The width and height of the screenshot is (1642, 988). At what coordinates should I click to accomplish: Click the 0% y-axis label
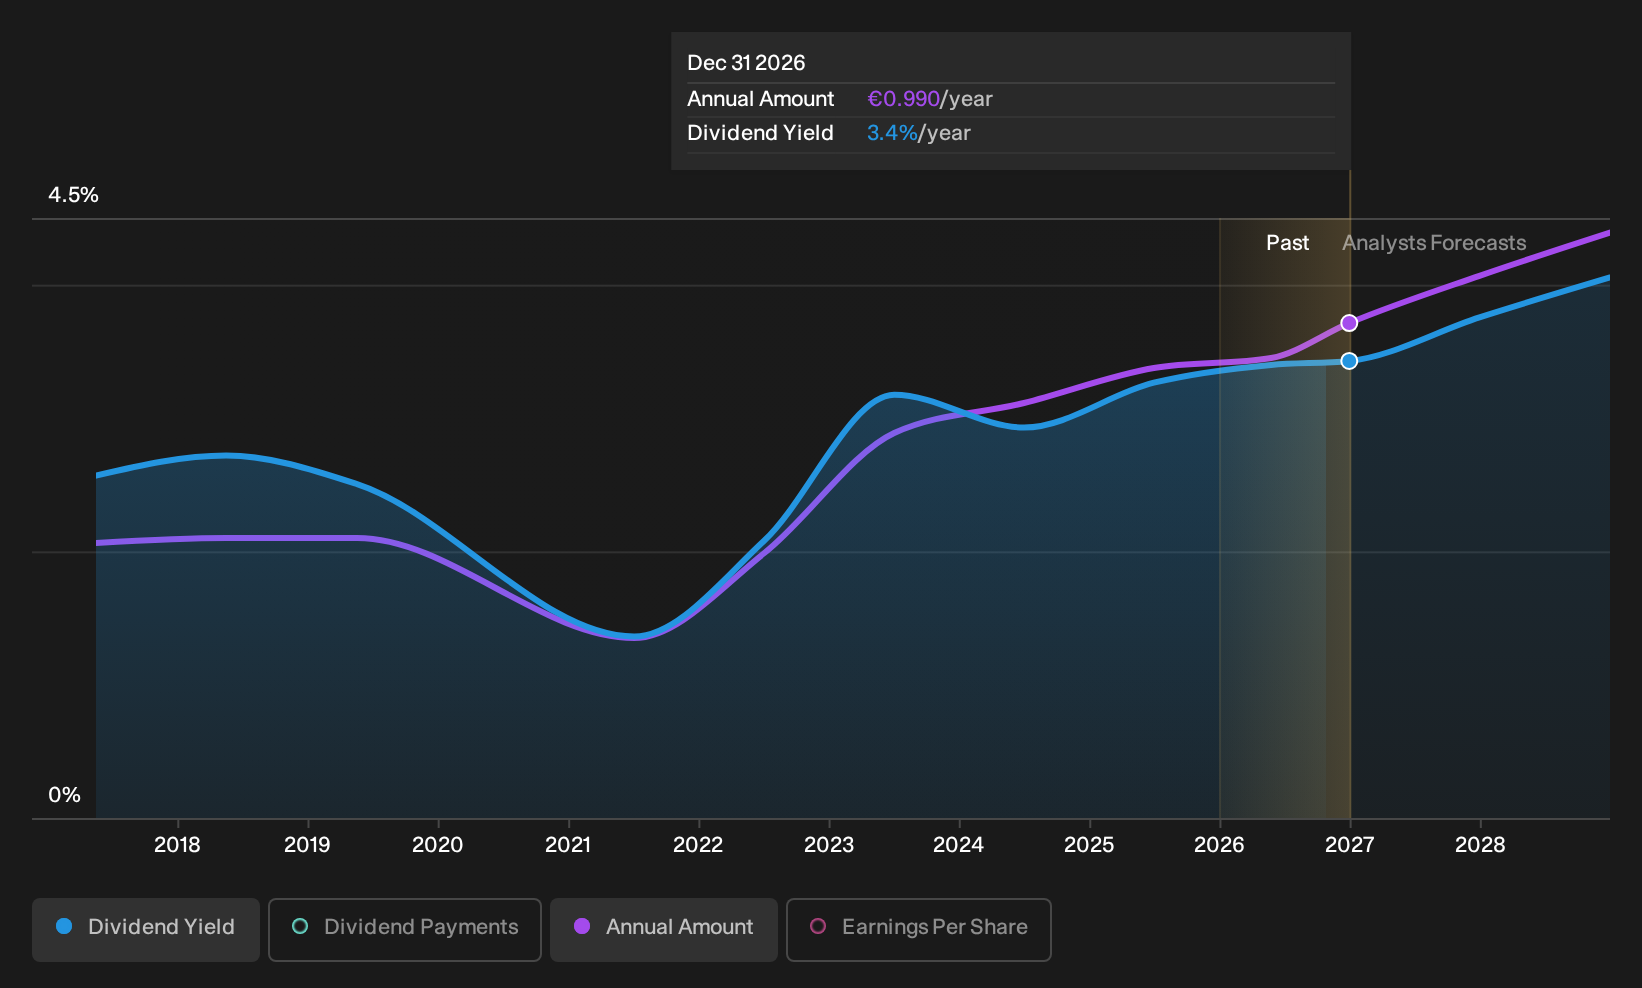(65, 795)
